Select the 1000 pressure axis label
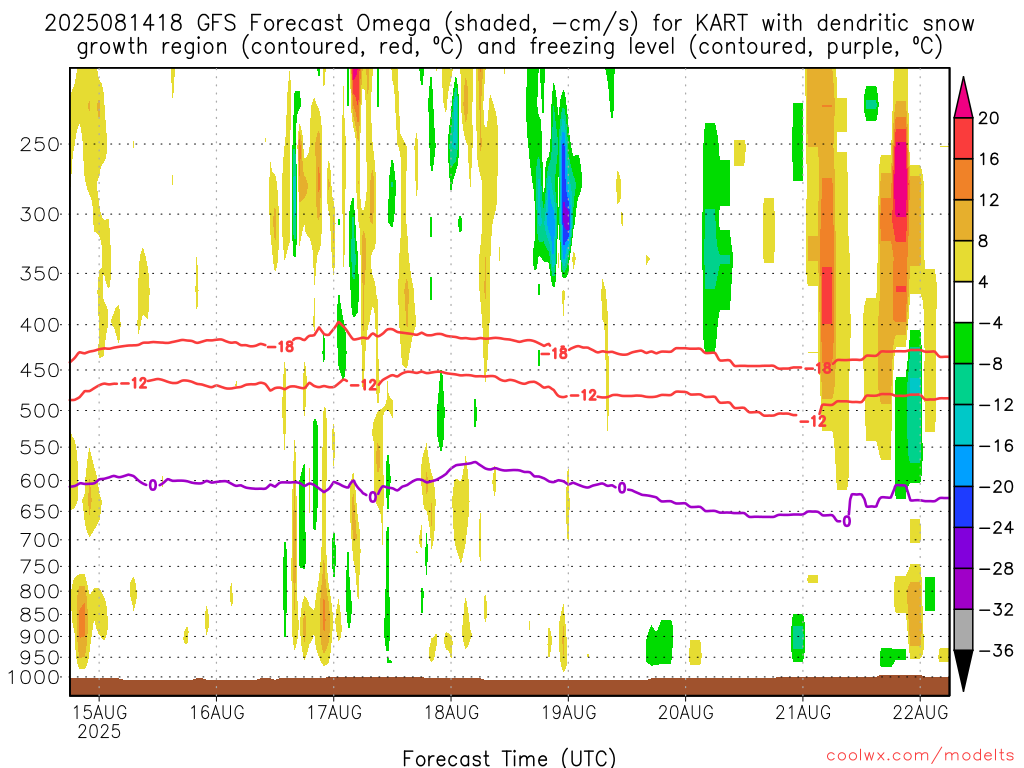 33,677
